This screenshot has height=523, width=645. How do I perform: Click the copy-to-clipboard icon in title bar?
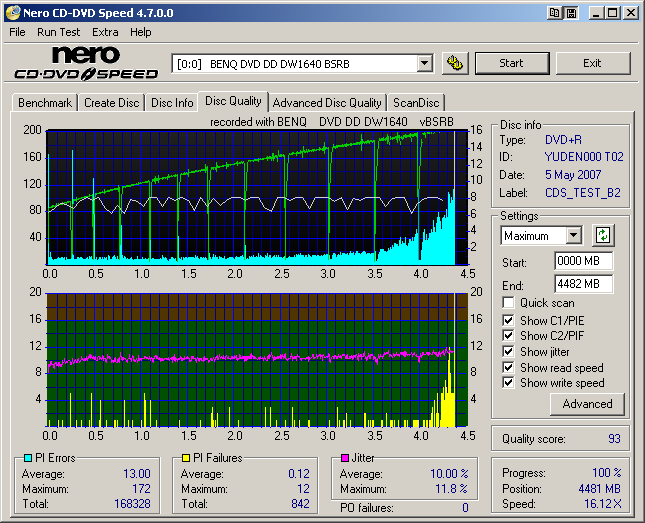click(555, 13)
